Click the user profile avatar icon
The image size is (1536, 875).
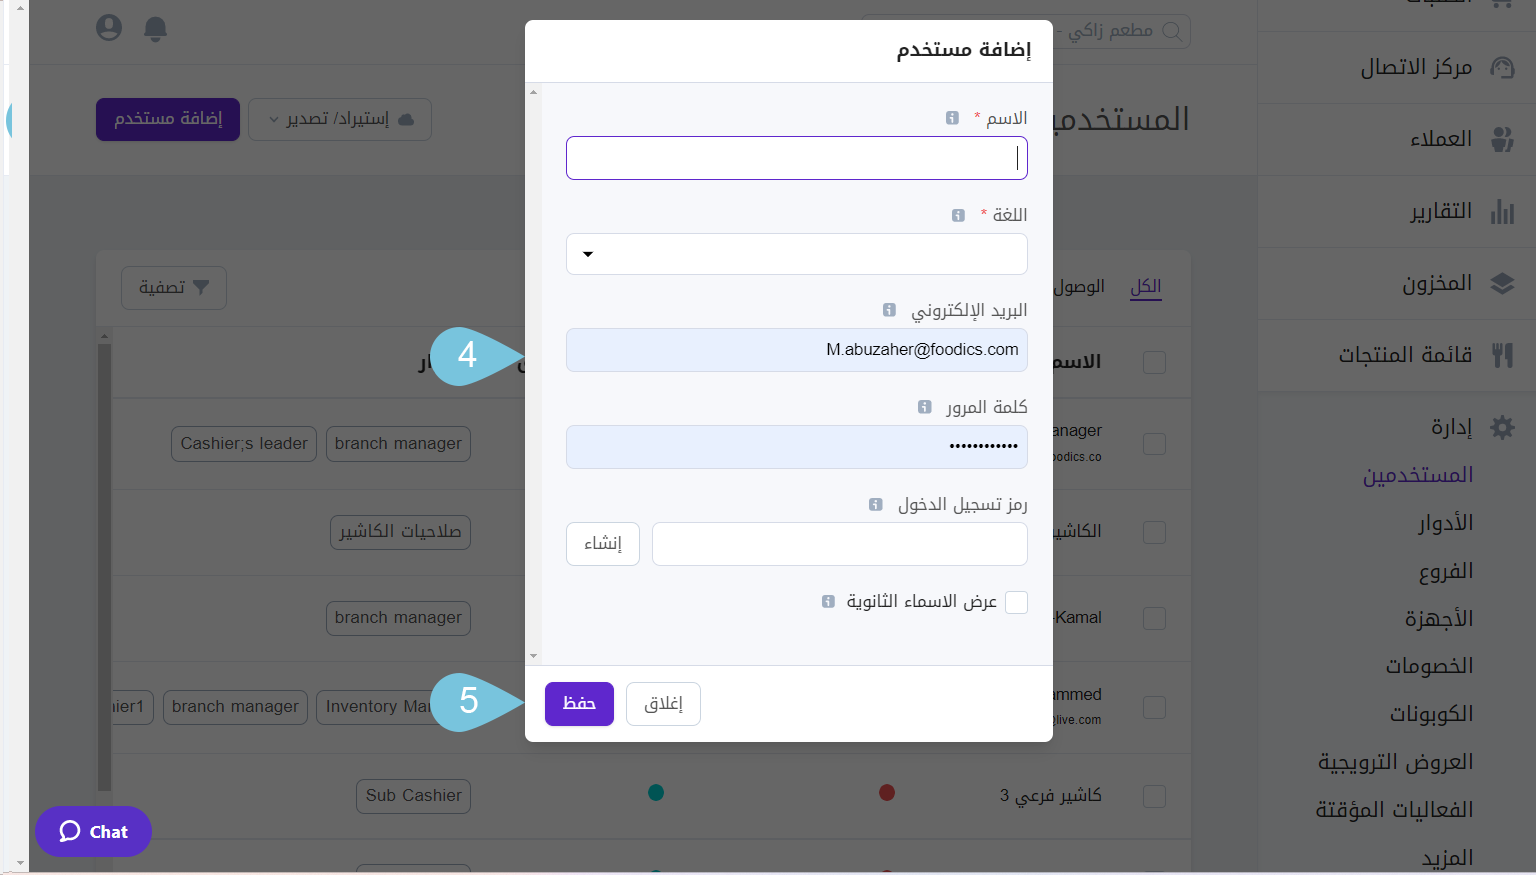[108, 27]
